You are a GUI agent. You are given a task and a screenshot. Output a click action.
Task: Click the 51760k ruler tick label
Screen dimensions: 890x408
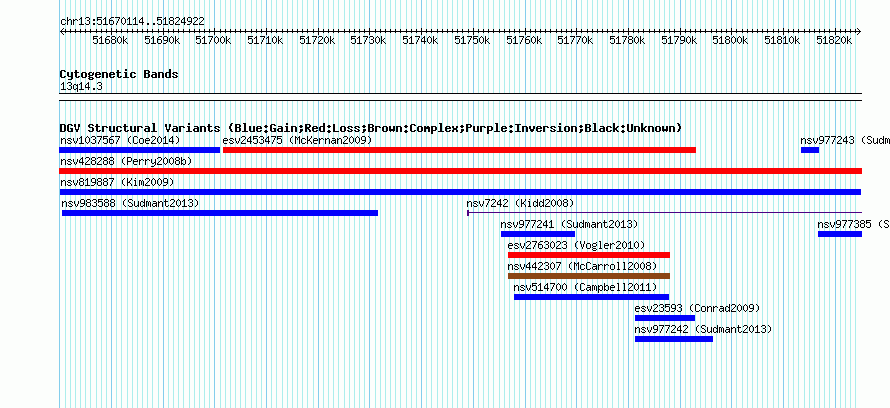click(x=524, y=40)
